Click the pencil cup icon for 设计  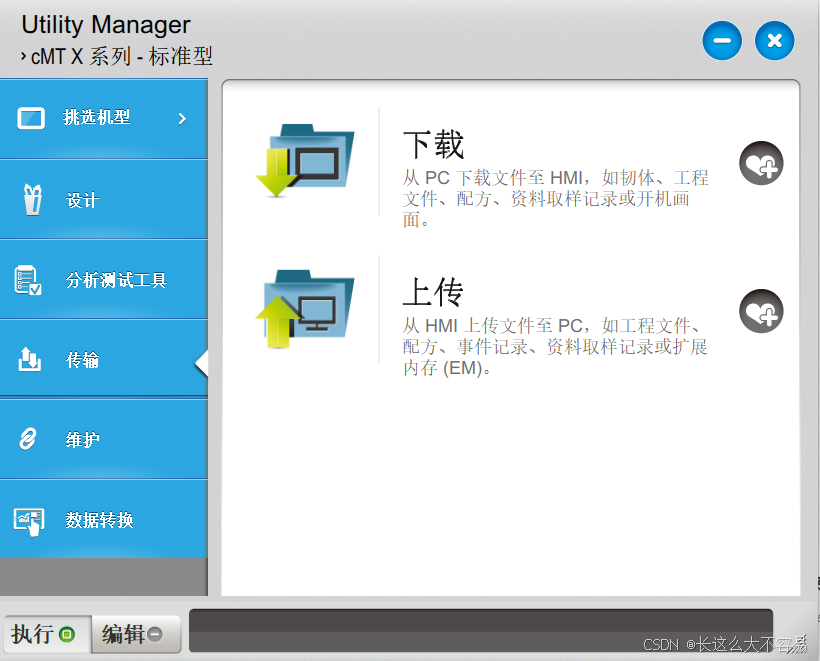tap(32, 199)
